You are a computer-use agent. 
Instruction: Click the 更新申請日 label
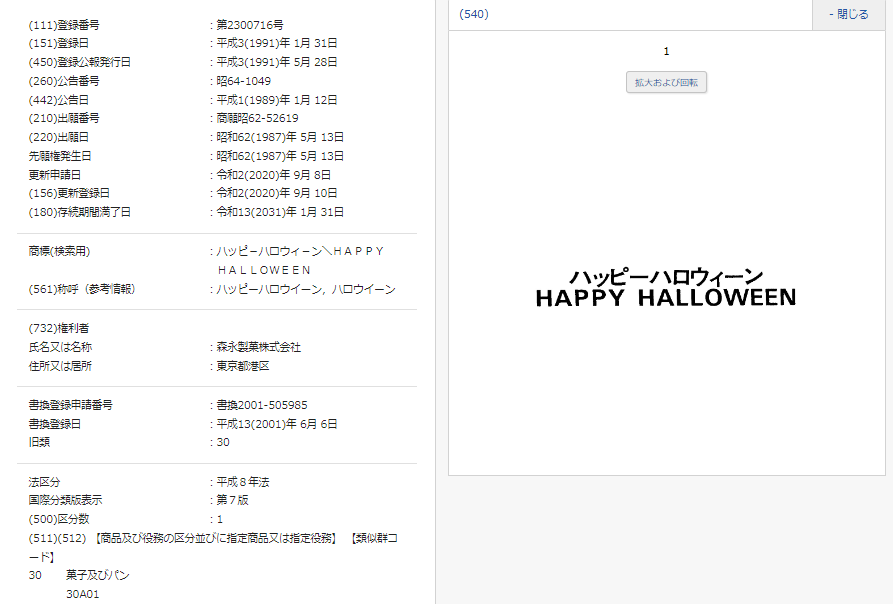pos(55,175)
